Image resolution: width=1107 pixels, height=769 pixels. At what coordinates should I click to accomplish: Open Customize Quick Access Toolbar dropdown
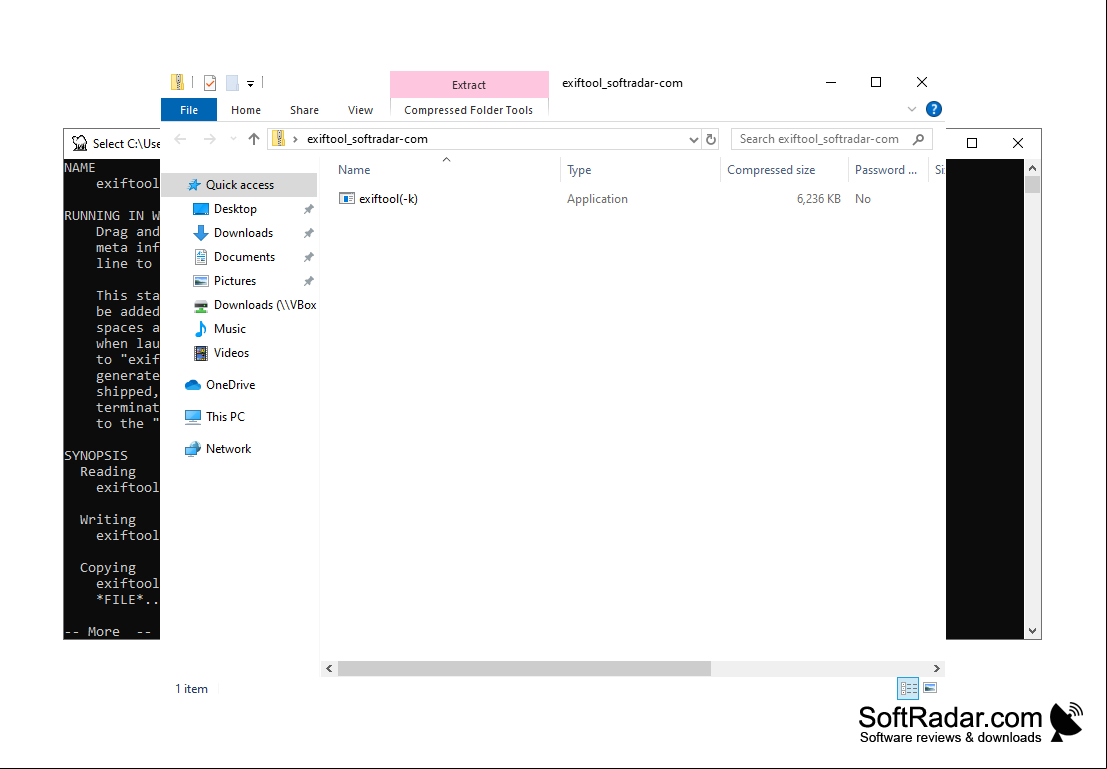coord(250,83)
